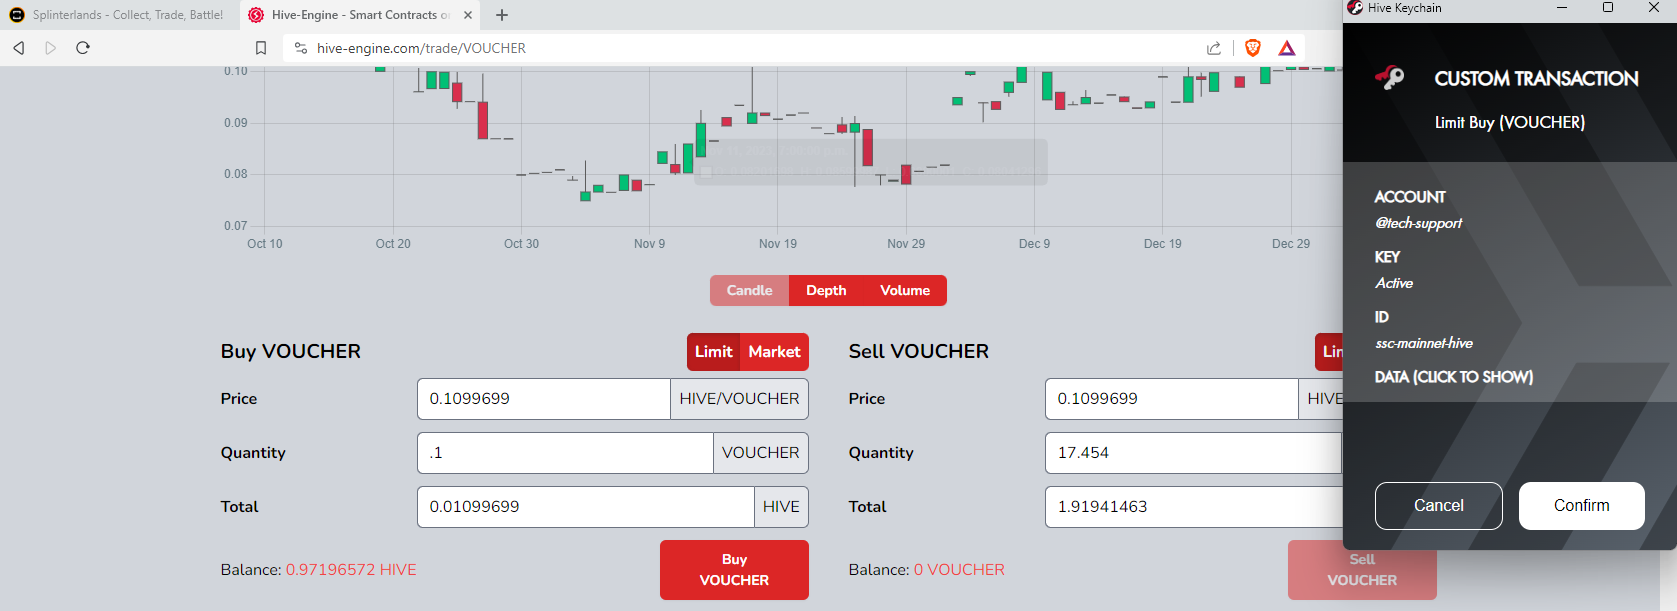Viewport: 1677px width, 611px height.
Task: Confirm the Keychain custom transaction
Action: (x=1582, y=506)
